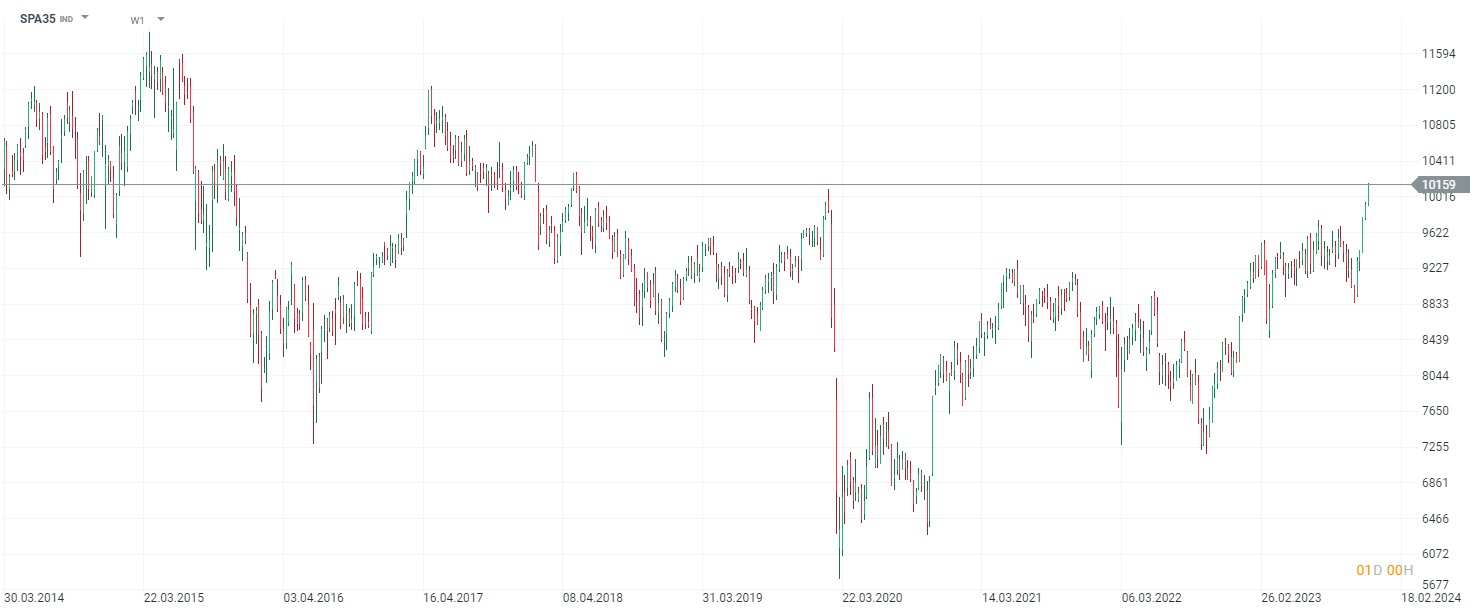Expand the W1 timeframe dropdown arrow
Screen dimensions: 1482x615
pyautogui.click(x=161, y=19)
